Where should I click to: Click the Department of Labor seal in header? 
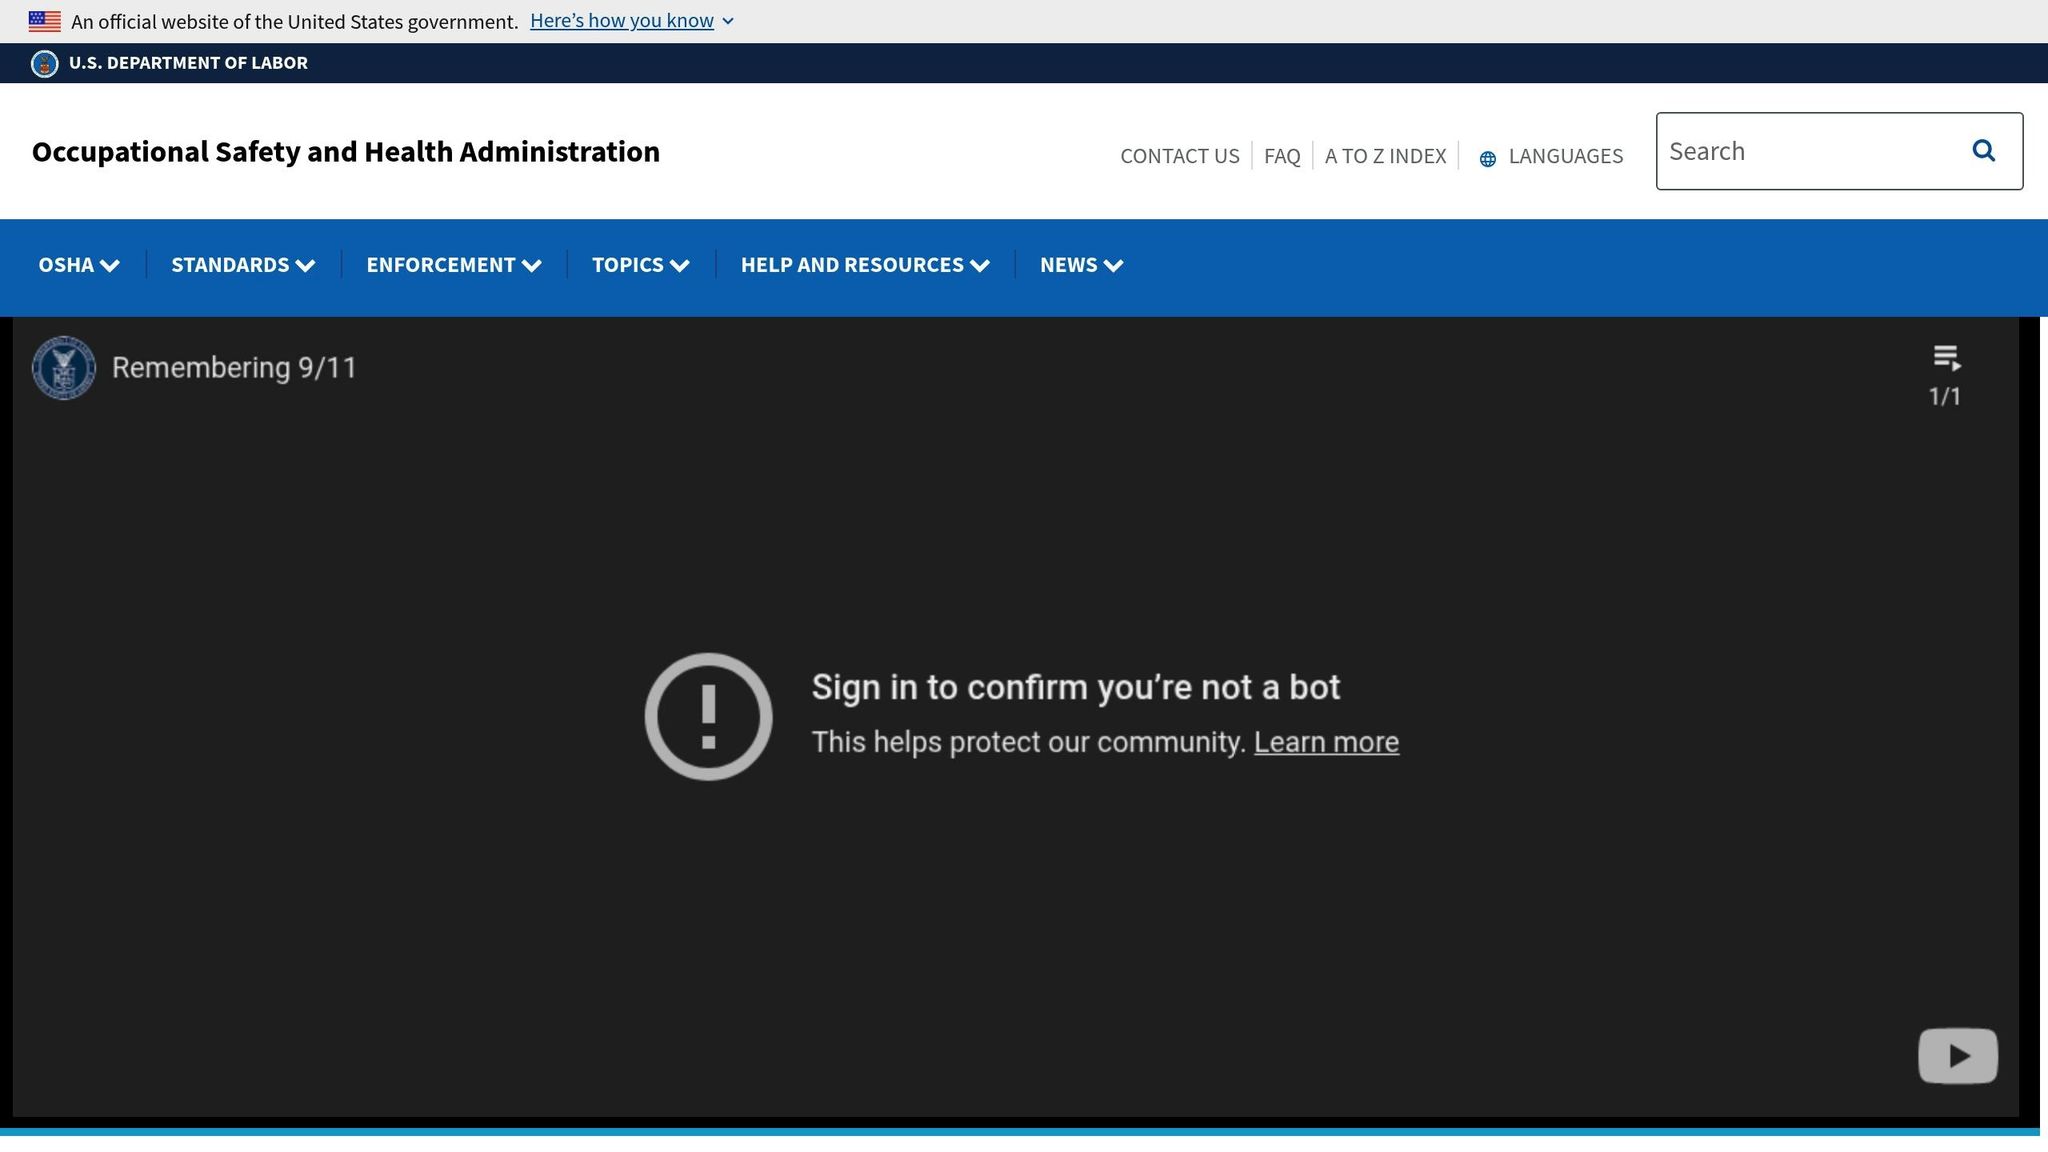[x=45, y=63]
